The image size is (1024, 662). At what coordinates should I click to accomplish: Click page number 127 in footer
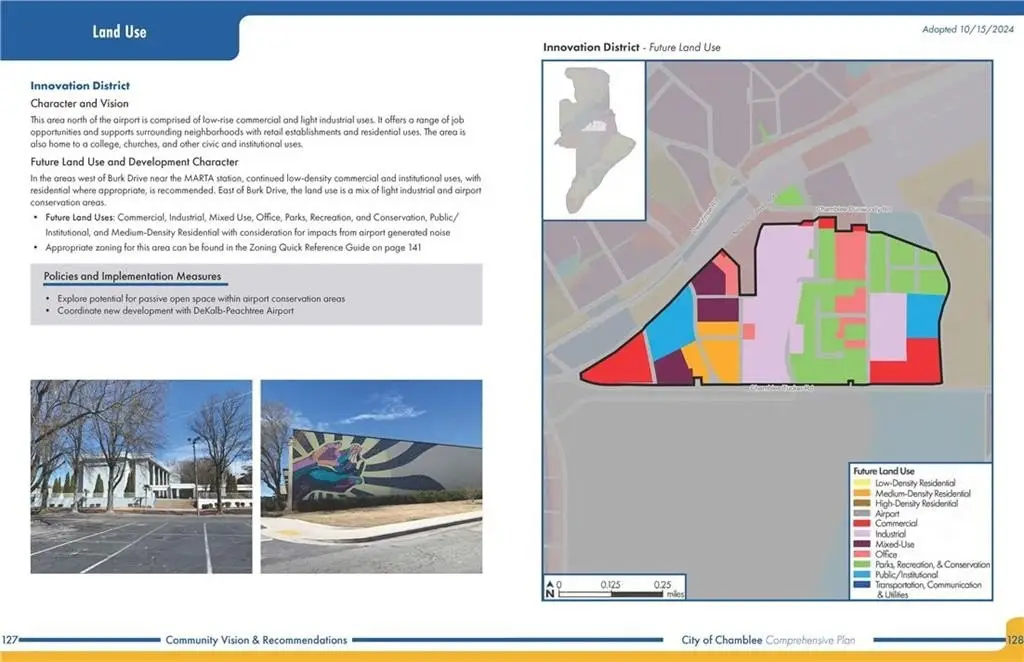[11, 640]
